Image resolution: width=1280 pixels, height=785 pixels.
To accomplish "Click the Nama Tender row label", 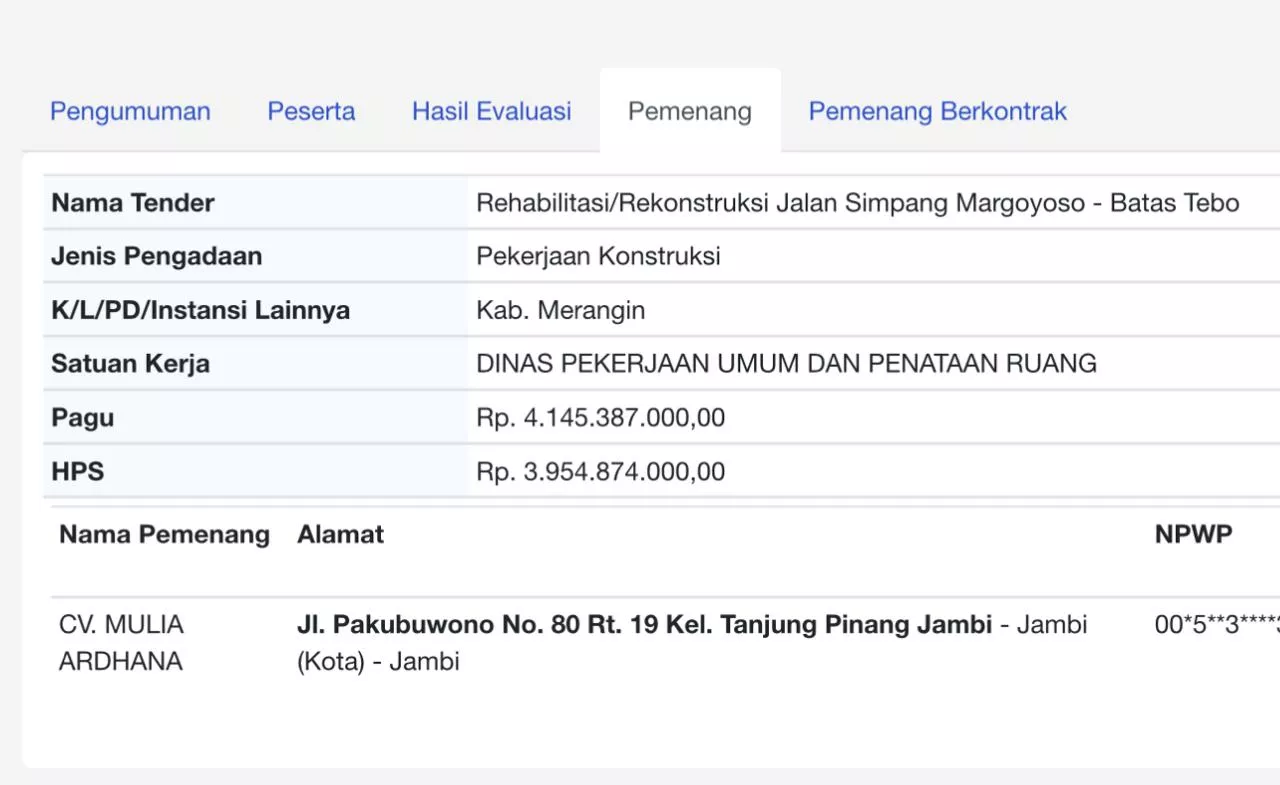I will point(133,203).
